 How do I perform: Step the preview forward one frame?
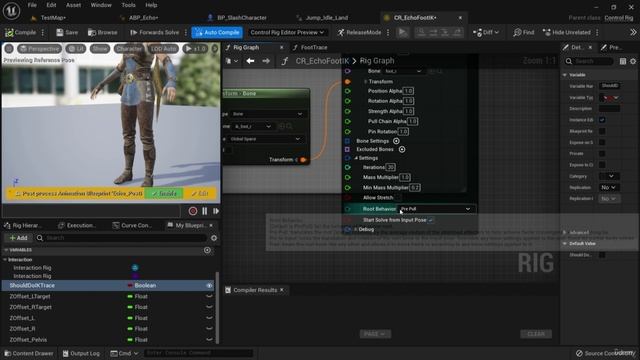[216, 211]
